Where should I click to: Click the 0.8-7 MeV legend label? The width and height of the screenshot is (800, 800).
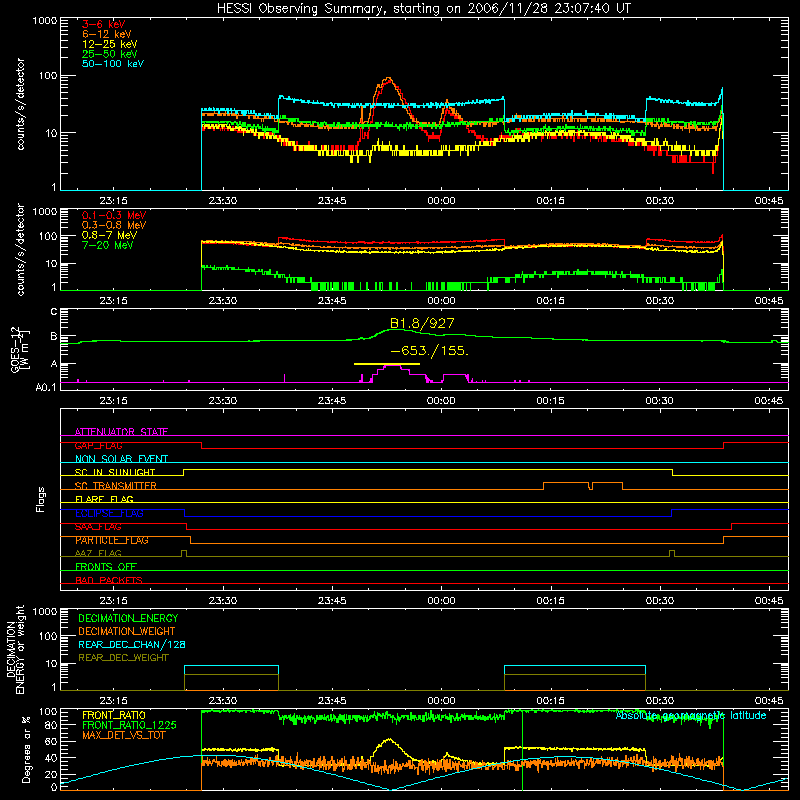(110, 235)
